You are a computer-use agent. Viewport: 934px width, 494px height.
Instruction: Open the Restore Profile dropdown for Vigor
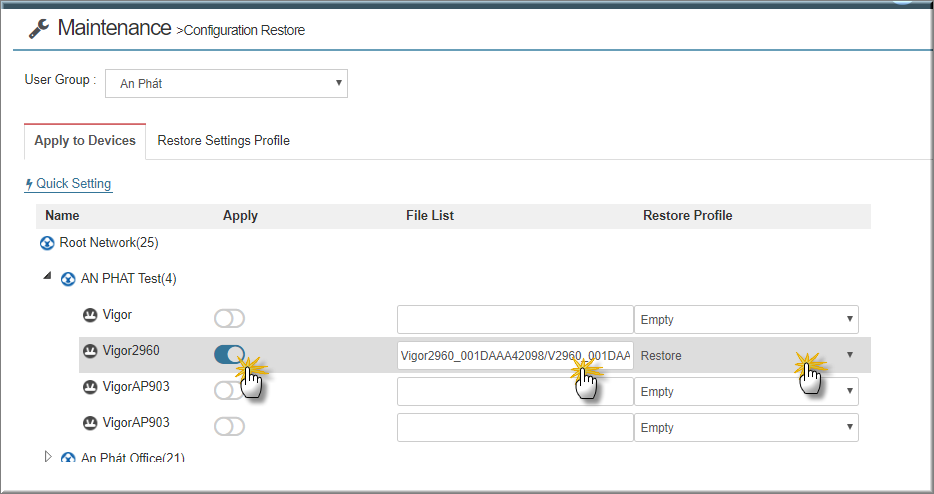pyautogui.click(x=746, y=319)
